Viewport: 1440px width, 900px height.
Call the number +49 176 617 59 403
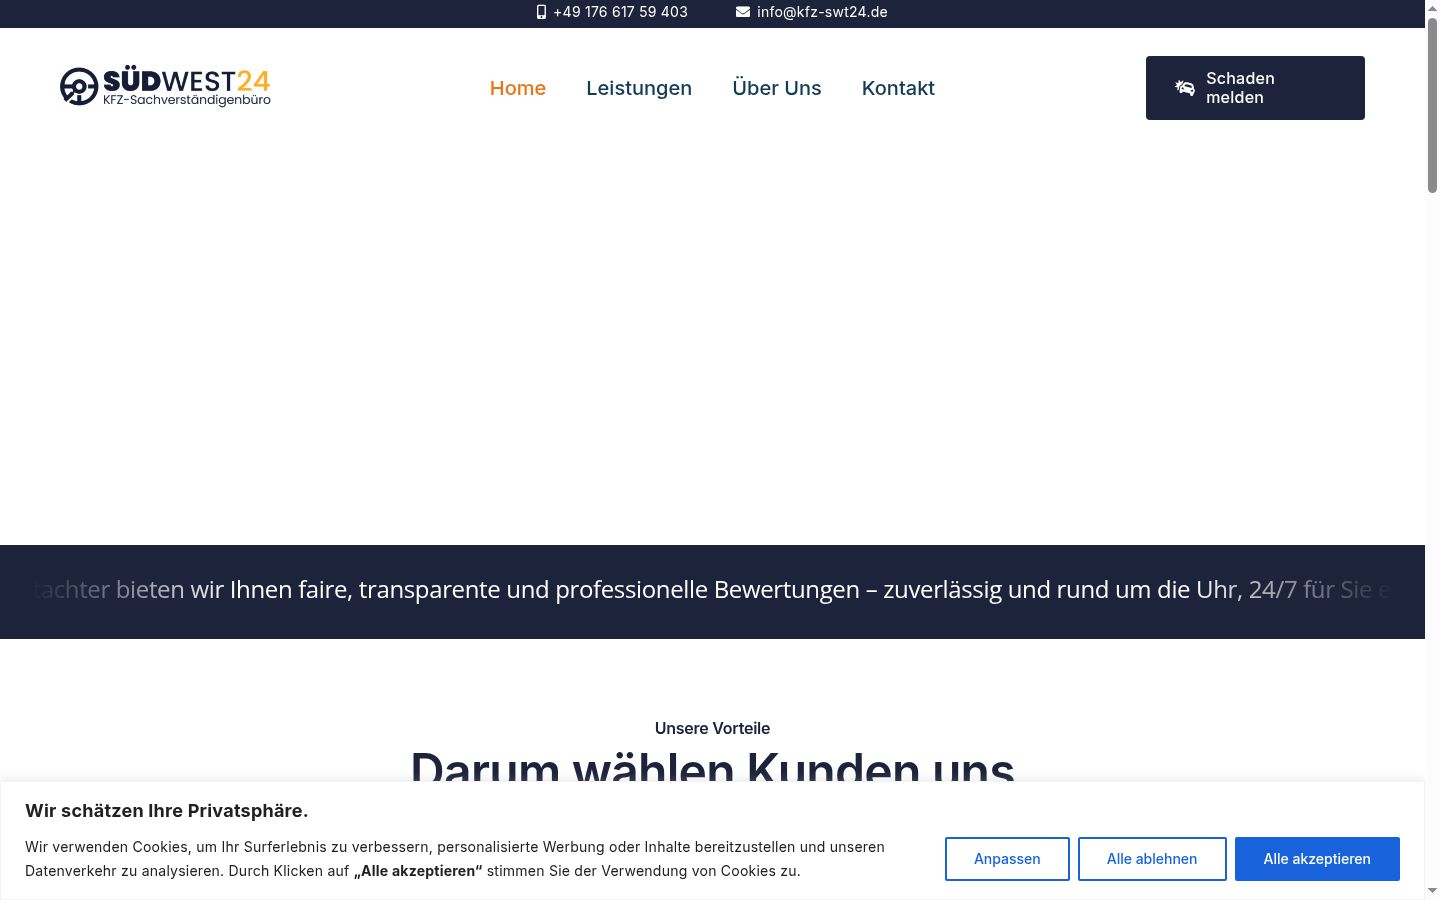(620, 12)
